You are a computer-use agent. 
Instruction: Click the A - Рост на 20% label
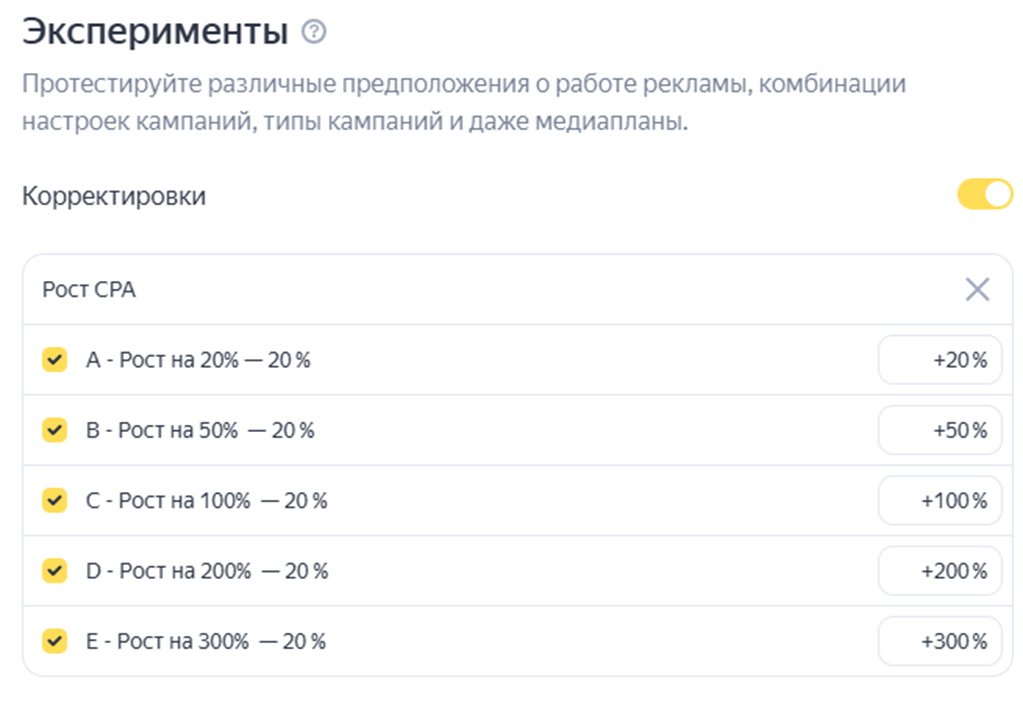pyautogui.click(x=198, y=360)
